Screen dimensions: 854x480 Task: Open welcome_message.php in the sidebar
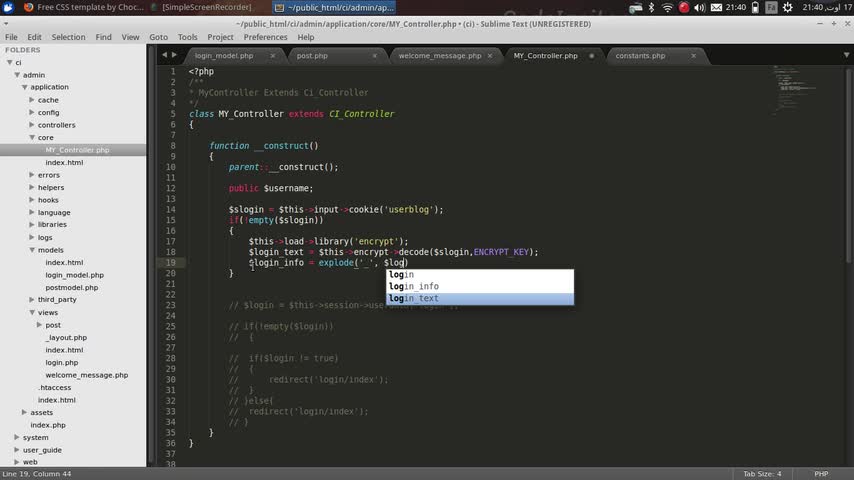click(87, 375)
